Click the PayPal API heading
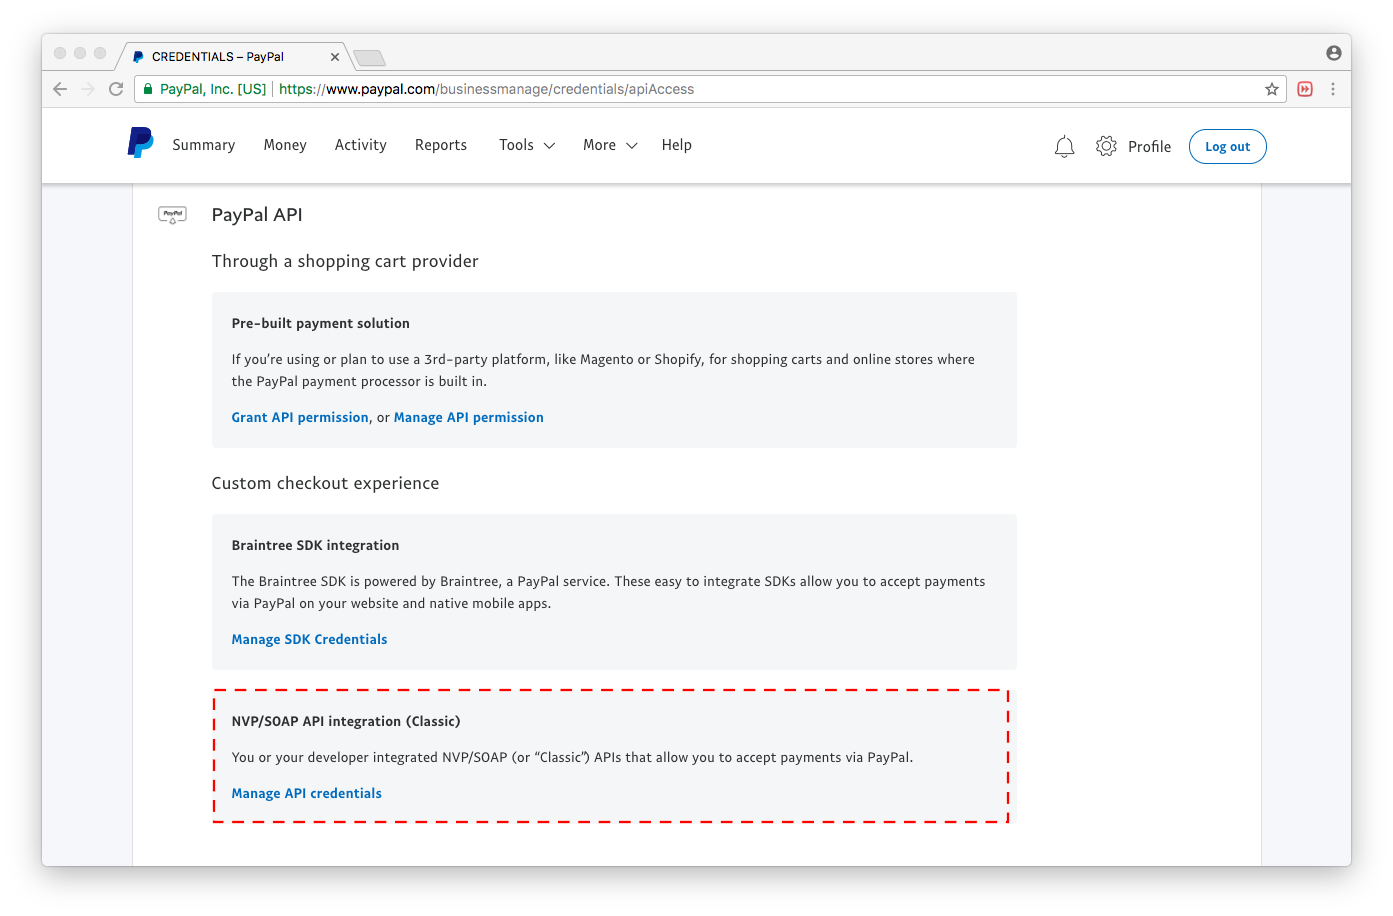This screenshot has width=1393, height=916. pyautogui.click(x=257, y=215)
